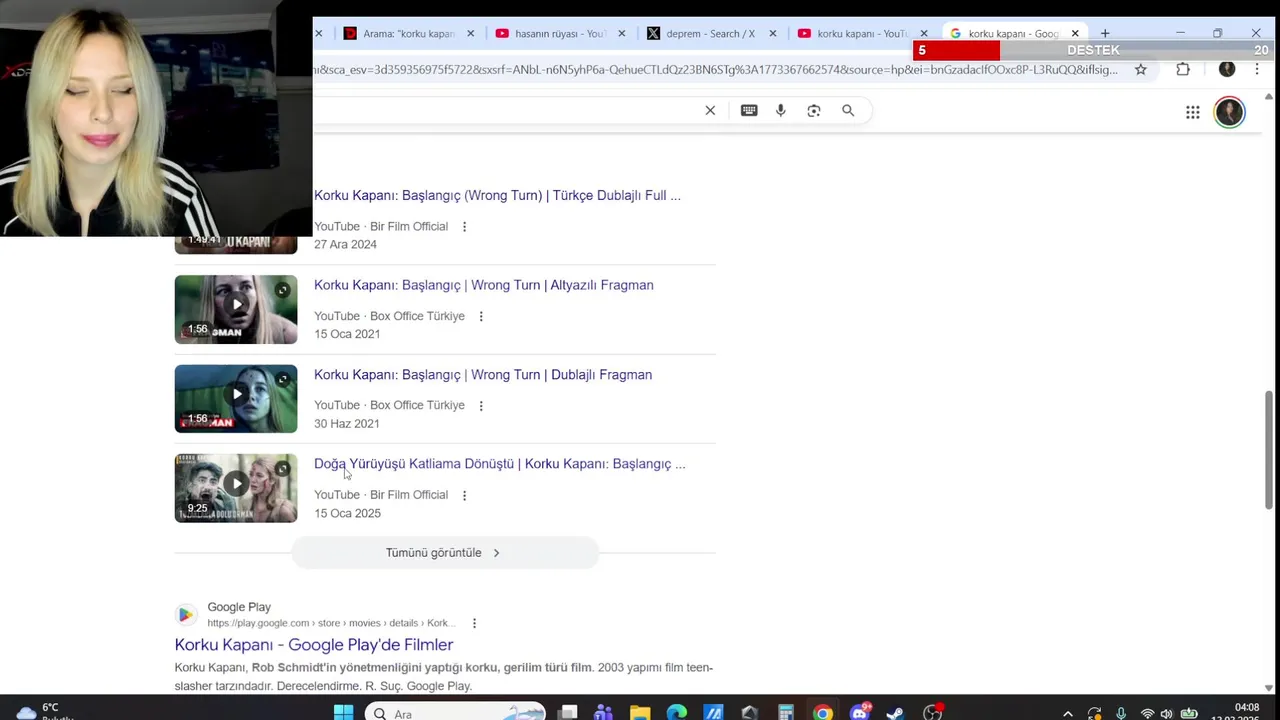Image resolution: width=1280 pixels, height=720 pixels.
Task: Play the 9:25 Doğa Yürüyüşü video thumbnail
Action: (236, 488)
